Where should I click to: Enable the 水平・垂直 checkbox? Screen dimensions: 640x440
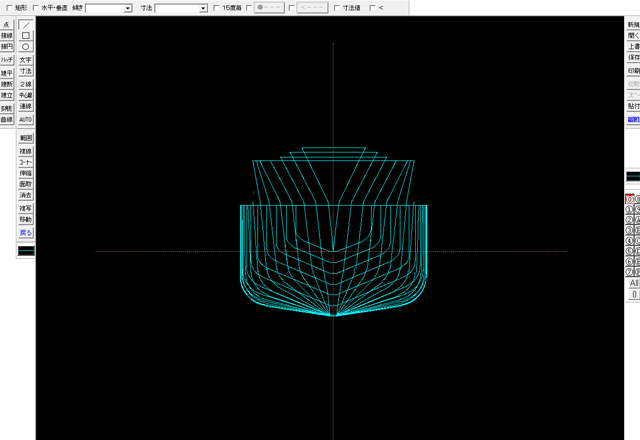click(x=36, y=8)
